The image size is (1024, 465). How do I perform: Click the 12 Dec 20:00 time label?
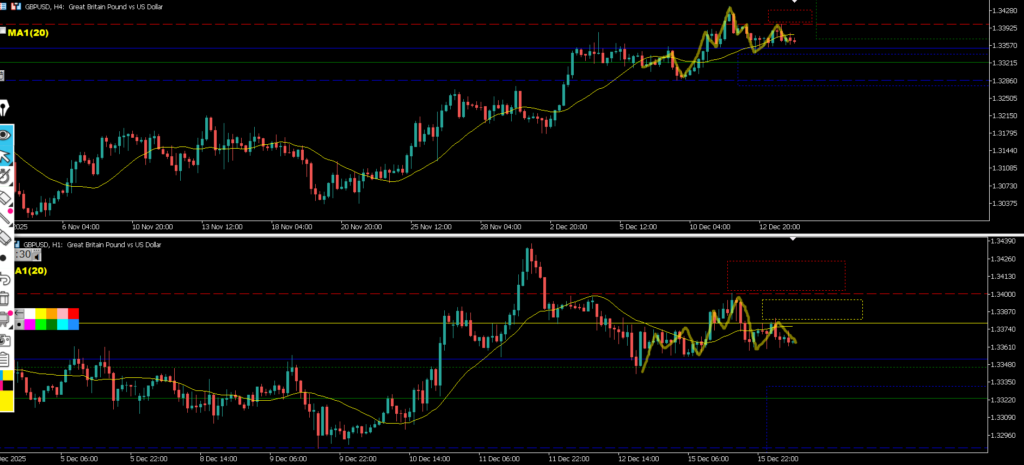(x=780, y=227)
